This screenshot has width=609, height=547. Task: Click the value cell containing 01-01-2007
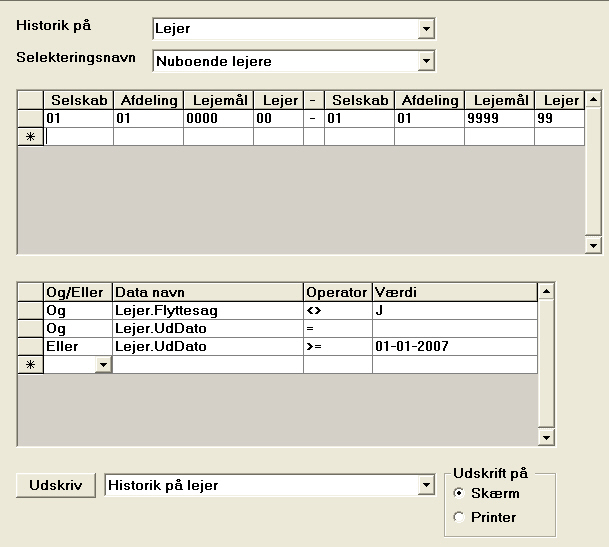pos(454,346)
